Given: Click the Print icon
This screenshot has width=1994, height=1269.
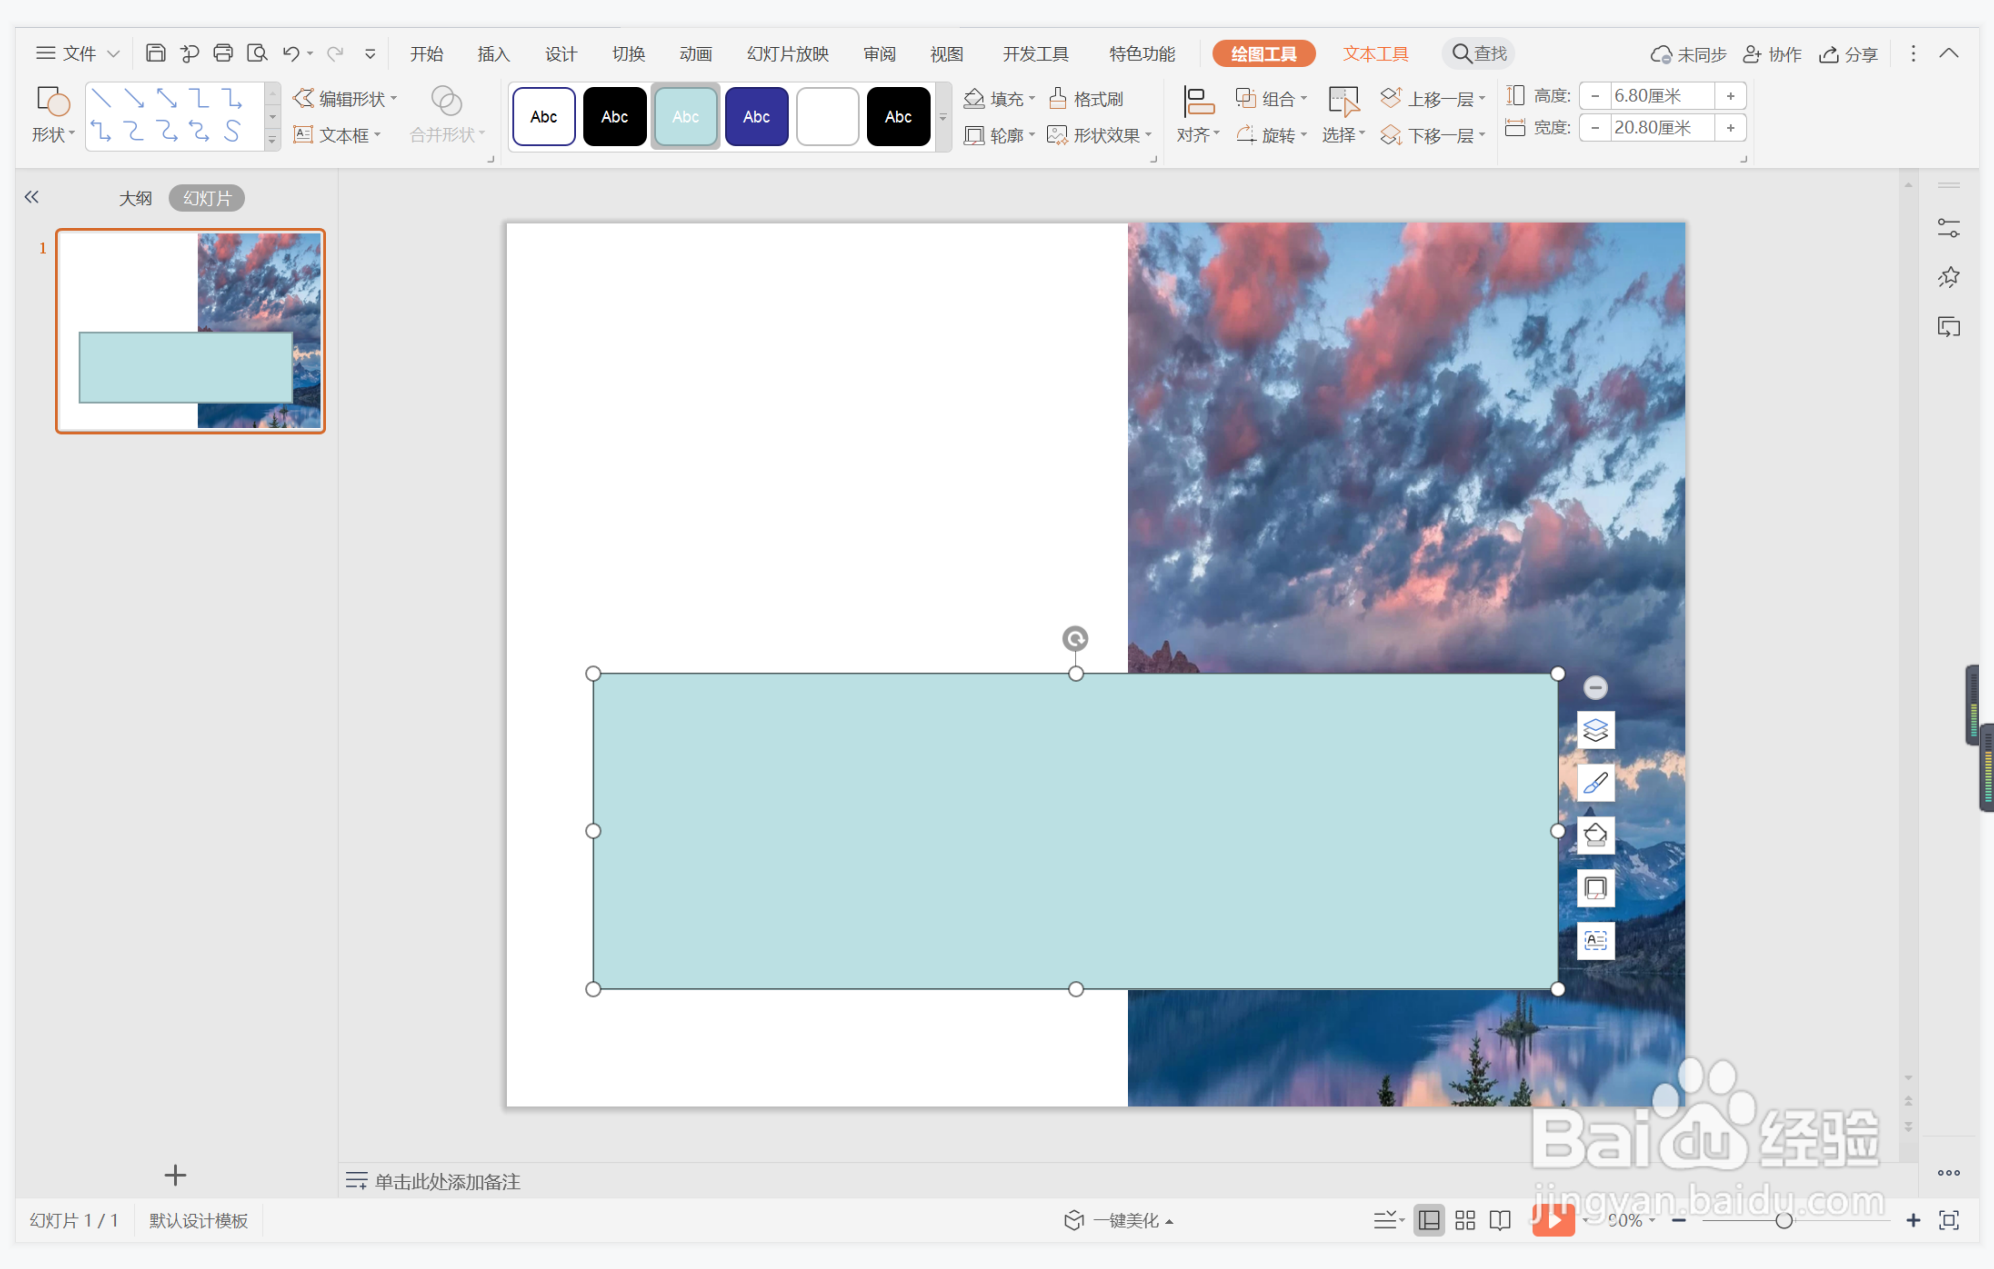Looking at the screenshot, I should coord(223,53).
